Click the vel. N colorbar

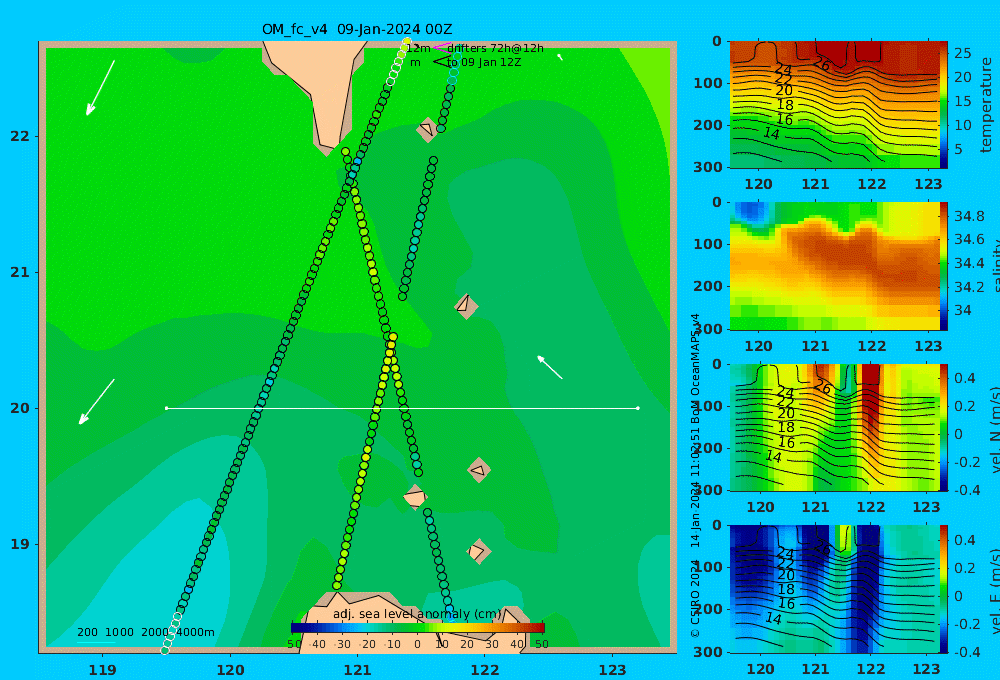(944, 427)
